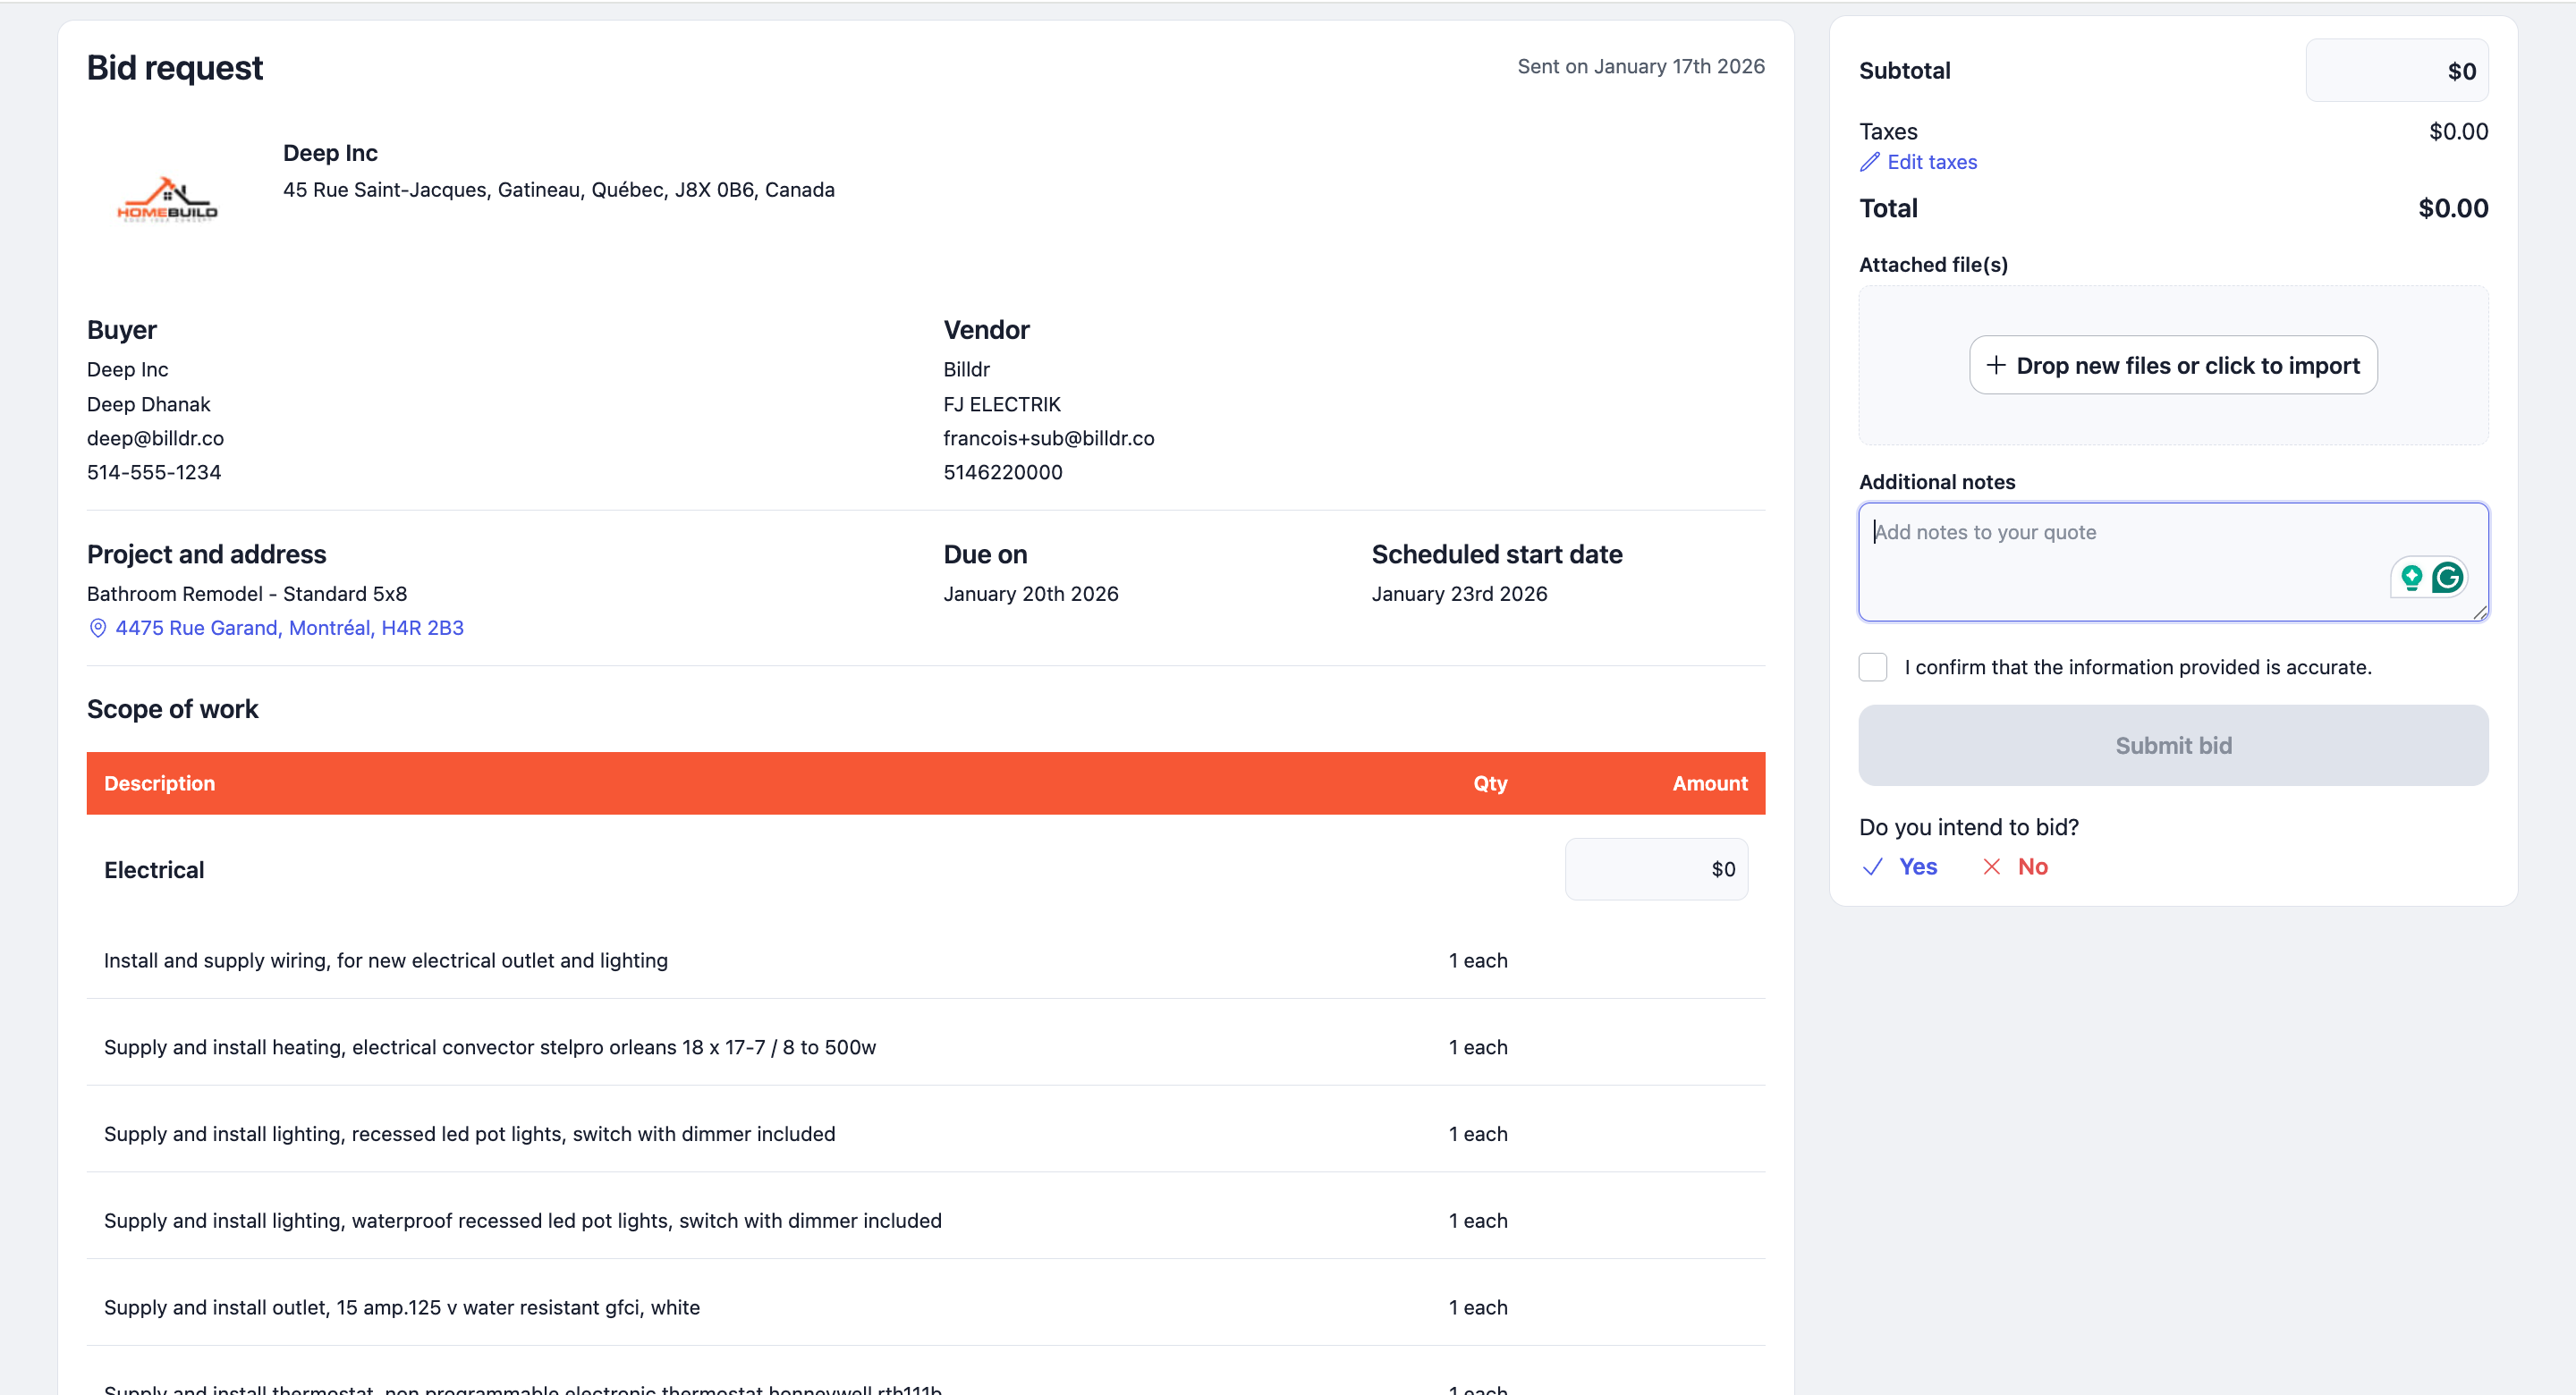Click the Amount column header
2576x1395 pixels.
[1709, 783]
